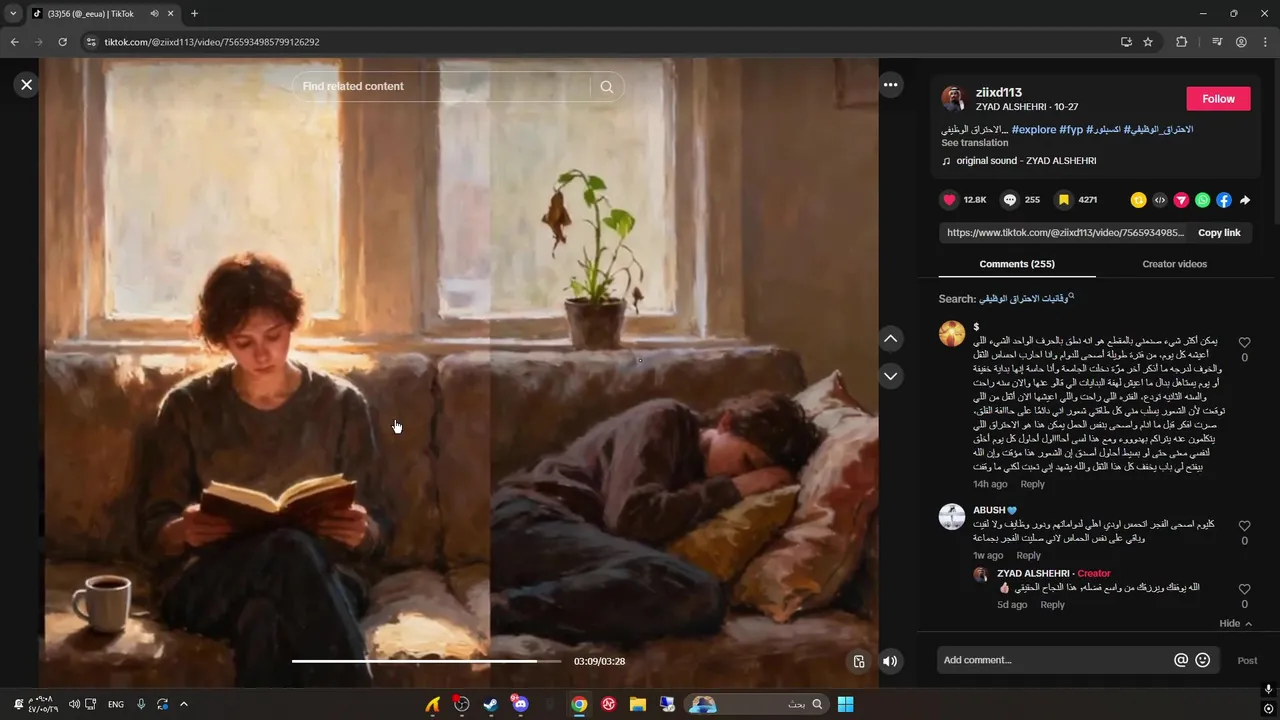Open Chrome profile avatar icon
This screenshot has height=720, width=1280.
[1241, 42]
